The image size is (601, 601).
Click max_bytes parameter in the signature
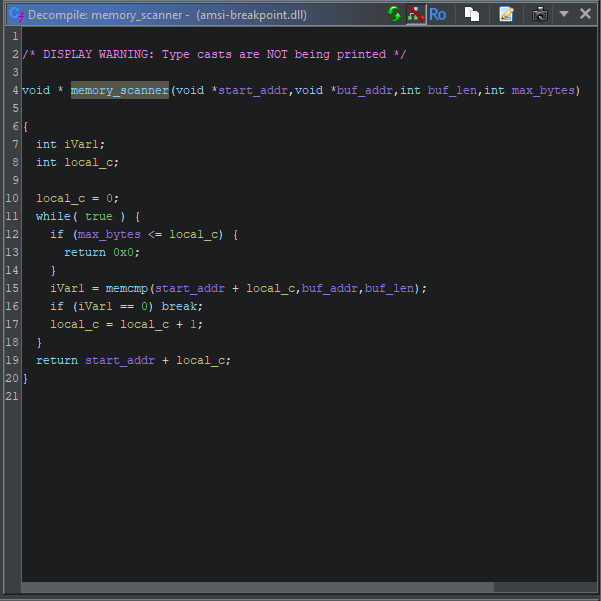(543, 90)
